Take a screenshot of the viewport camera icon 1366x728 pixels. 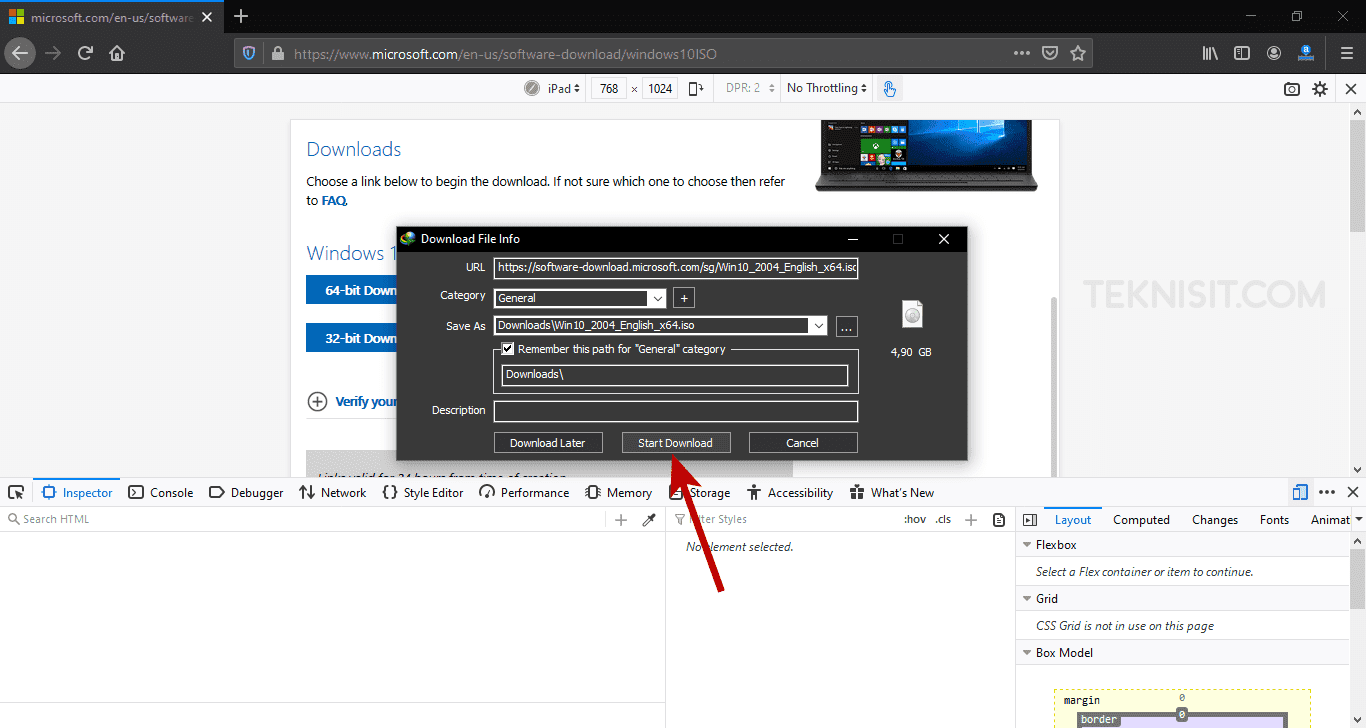click(1292, 89)
